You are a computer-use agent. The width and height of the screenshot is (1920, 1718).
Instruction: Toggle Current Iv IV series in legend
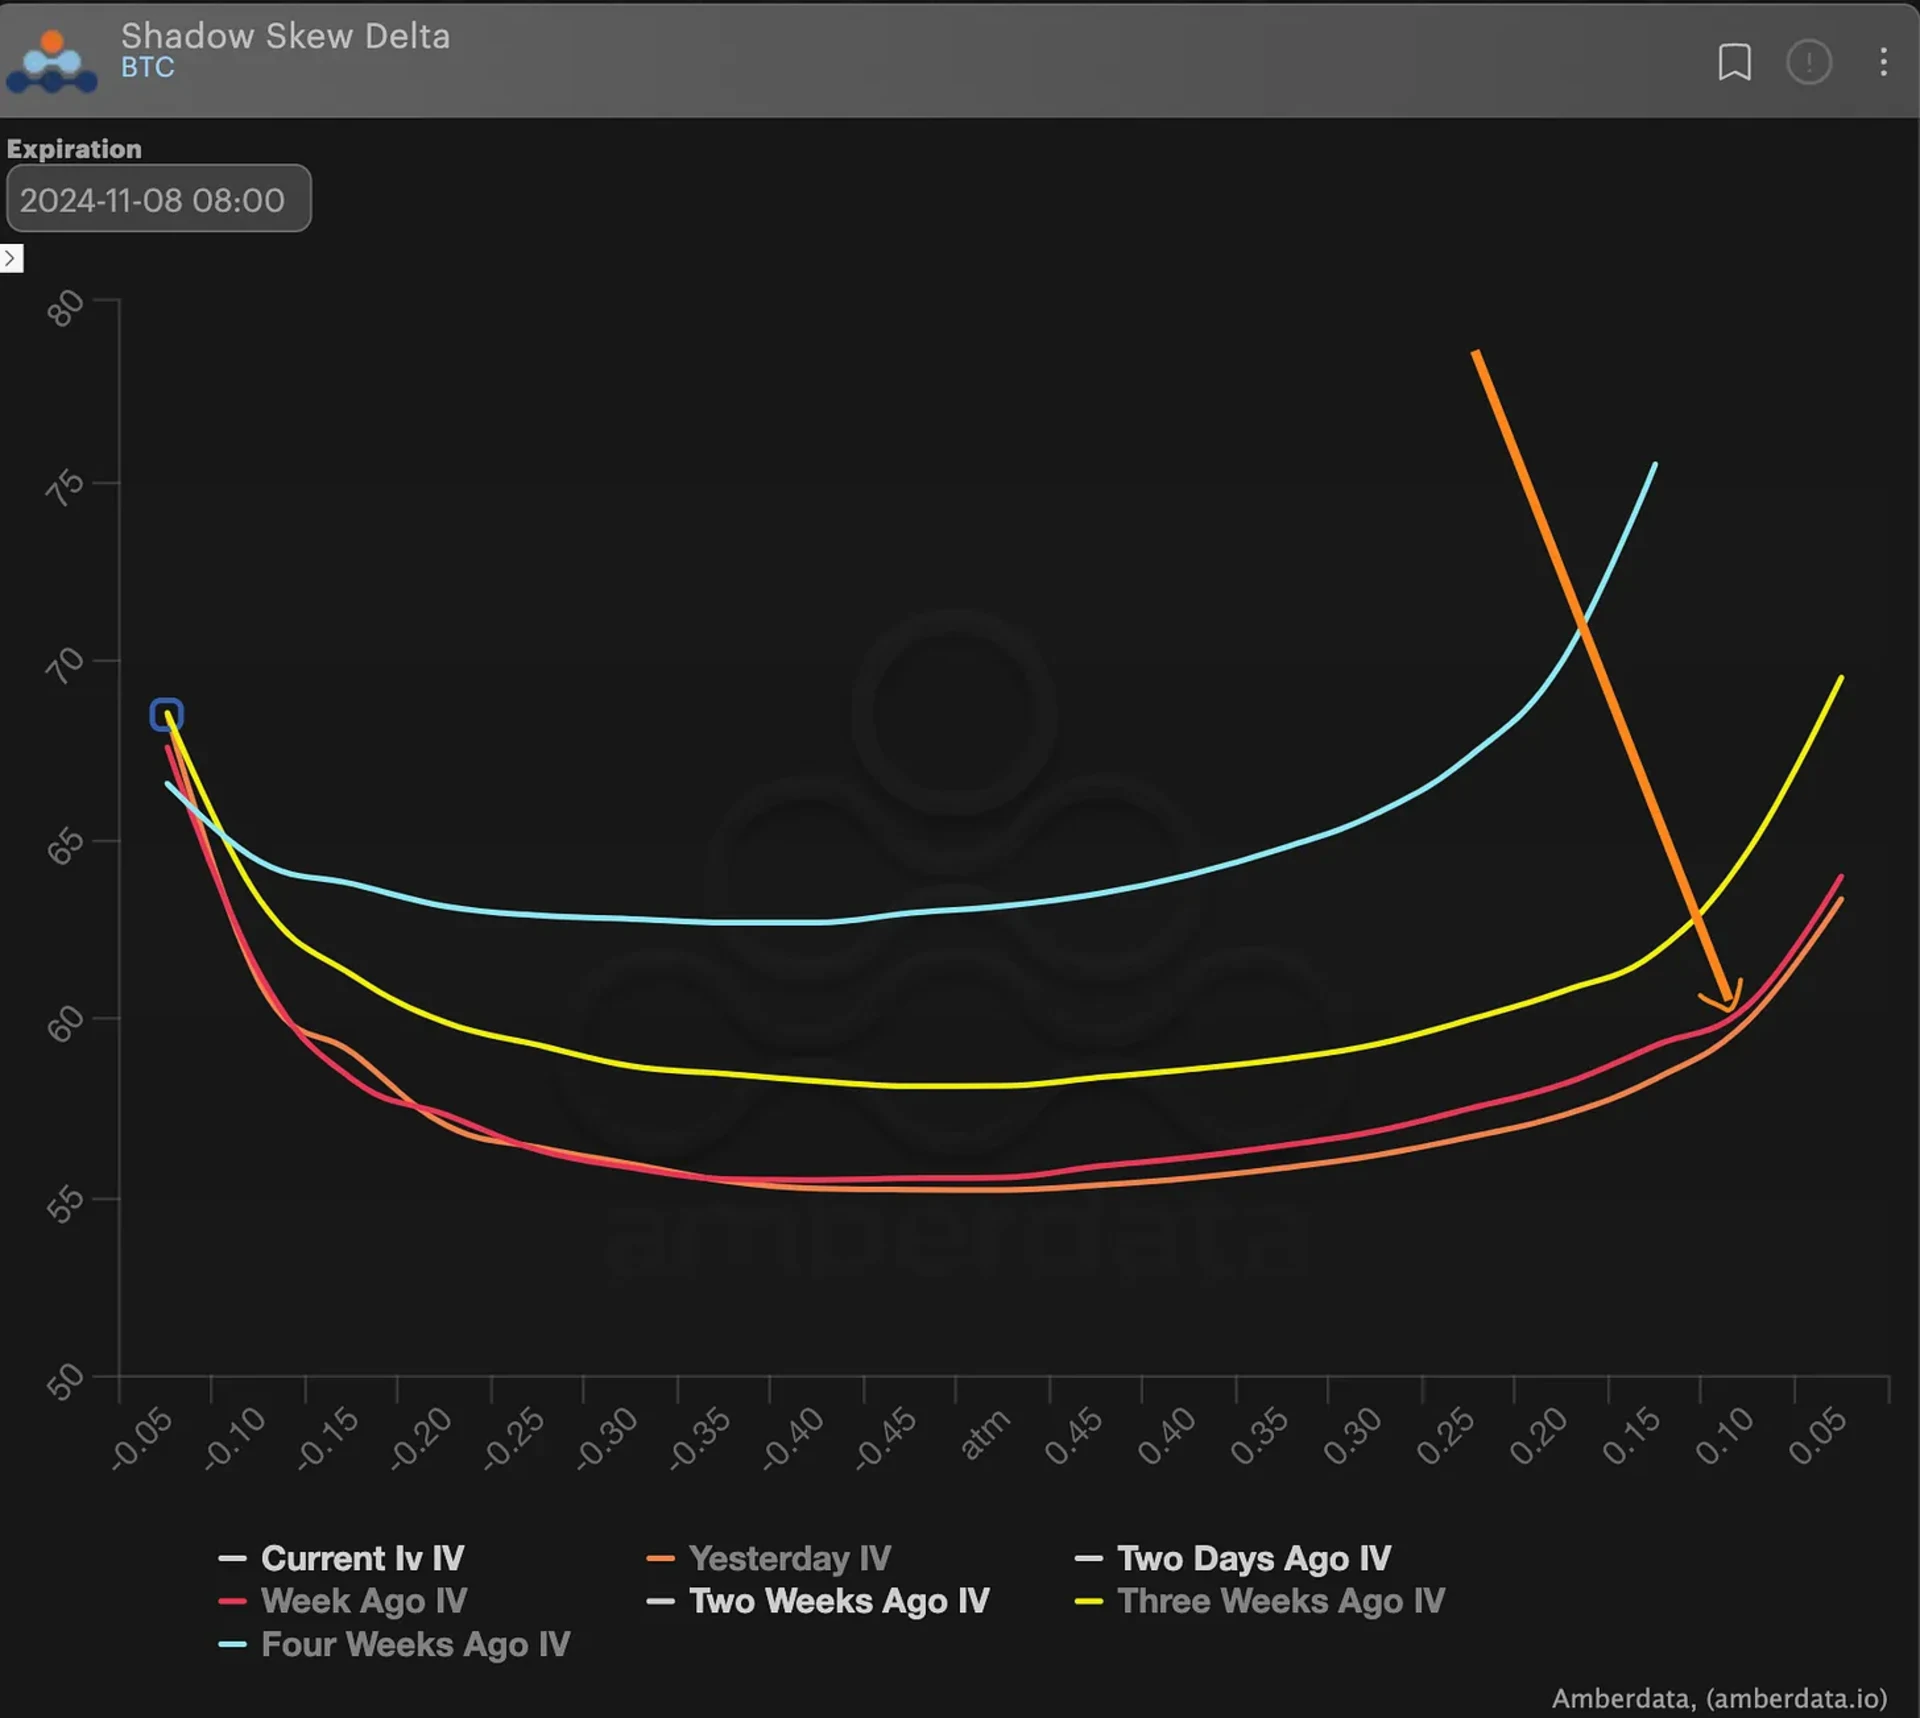[342, 1558]
